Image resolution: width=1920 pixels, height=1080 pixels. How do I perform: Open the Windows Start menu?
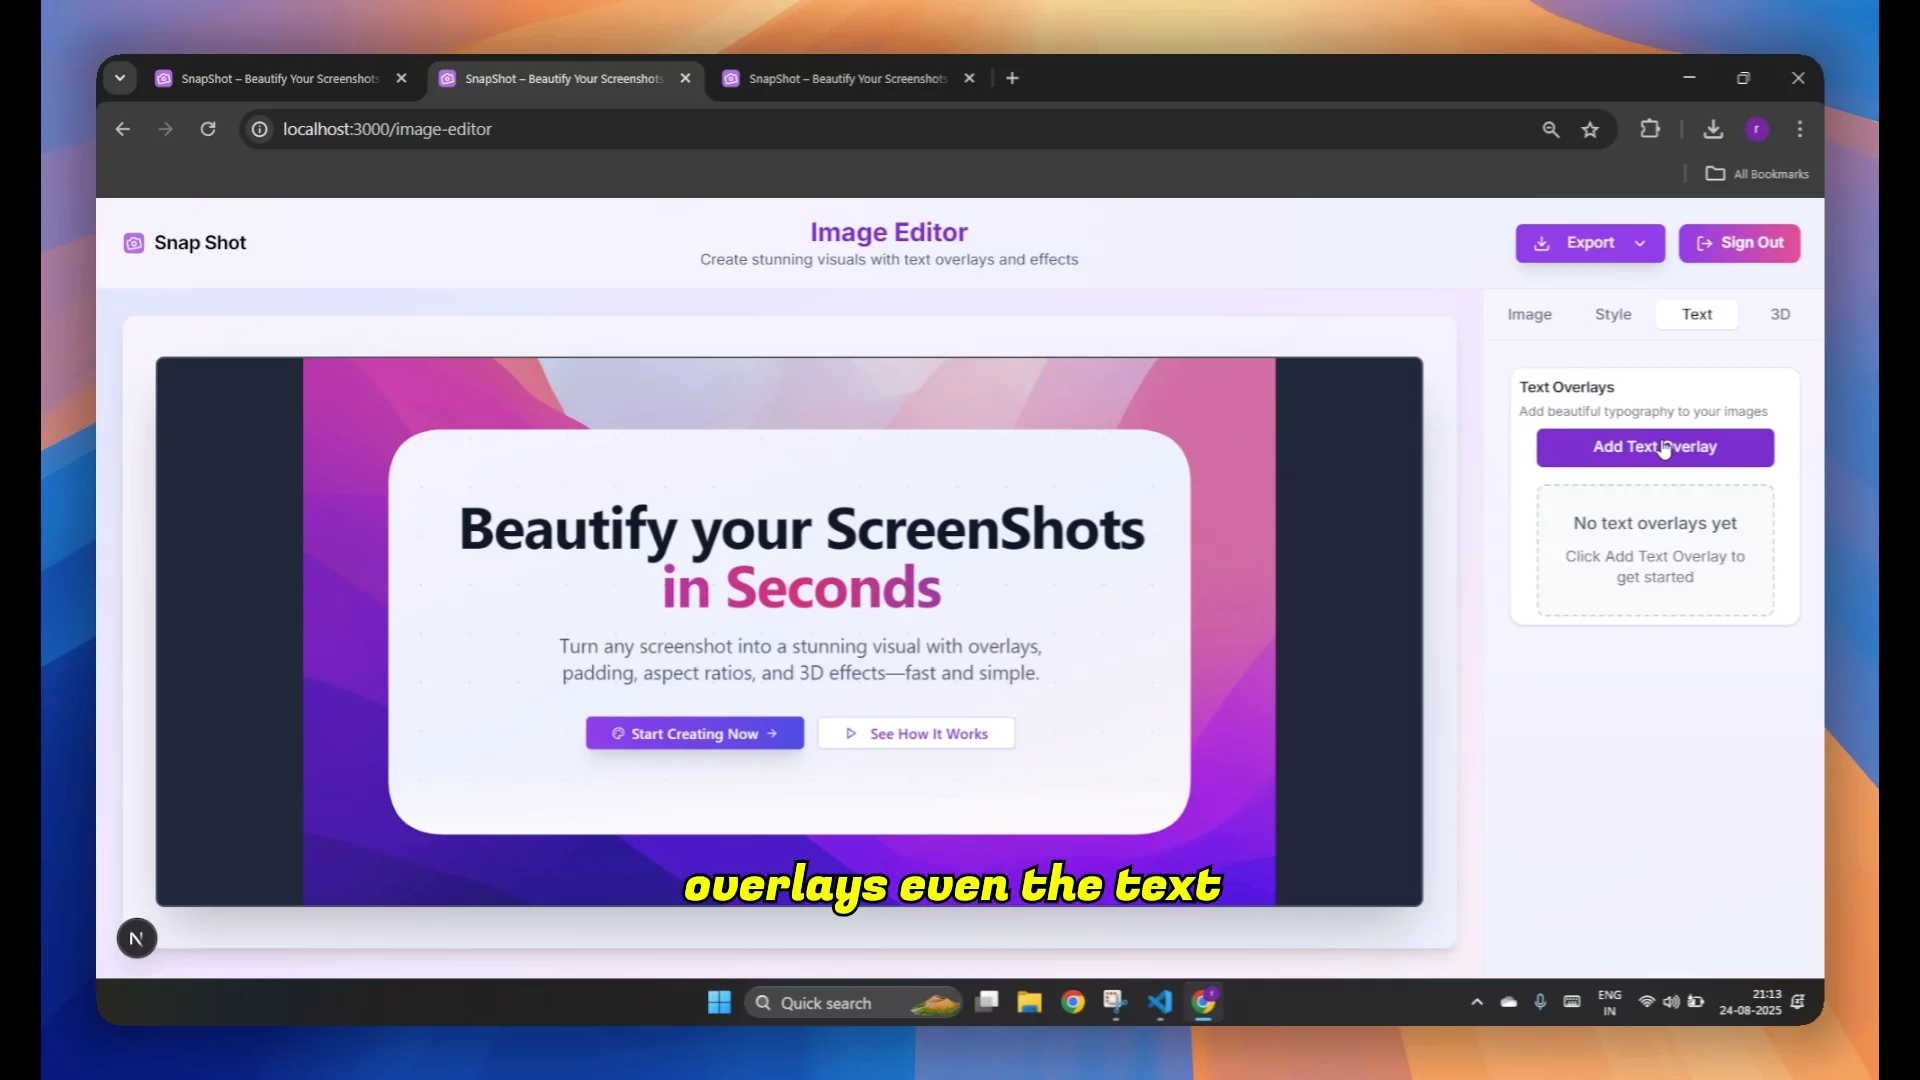click(719, 1002)
